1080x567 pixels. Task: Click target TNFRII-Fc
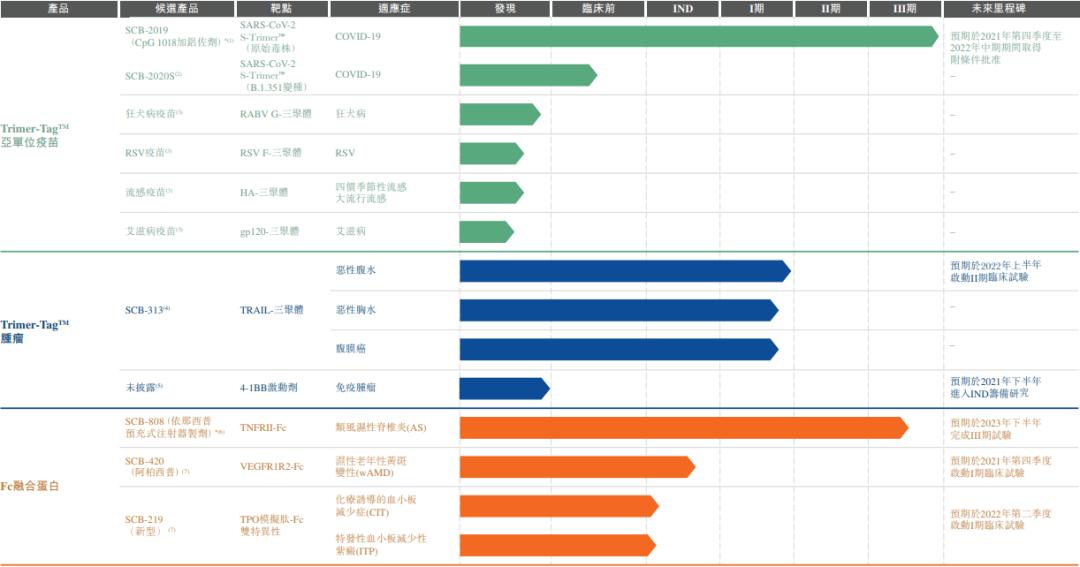[x=263, y=427]
